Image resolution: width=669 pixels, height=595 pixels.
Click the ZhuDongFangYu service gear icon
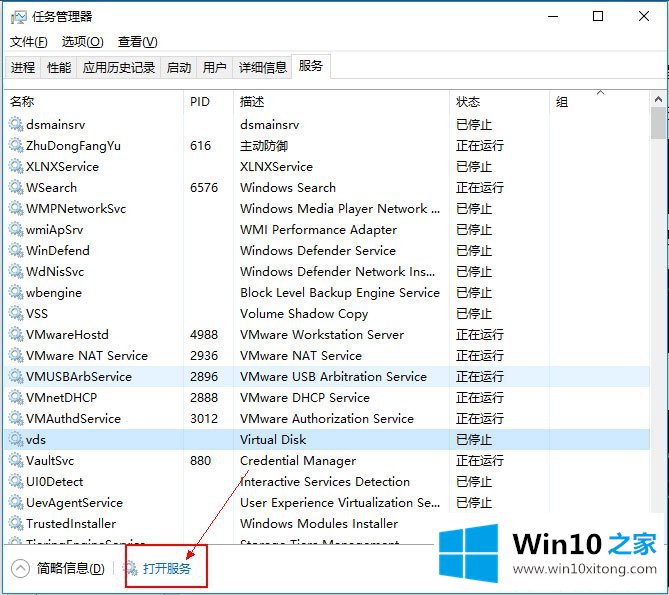(16, 145)
